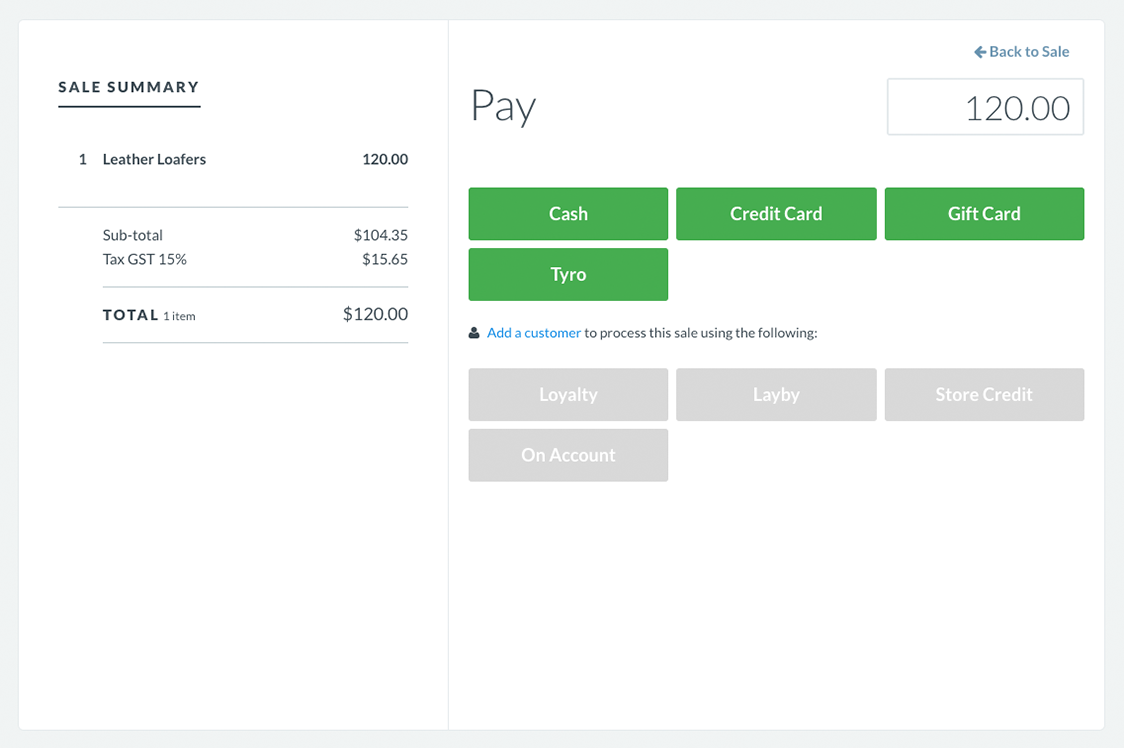Select the Gift Card payment button
Viewport: 1124px width, 748px height.
[984, 214]
